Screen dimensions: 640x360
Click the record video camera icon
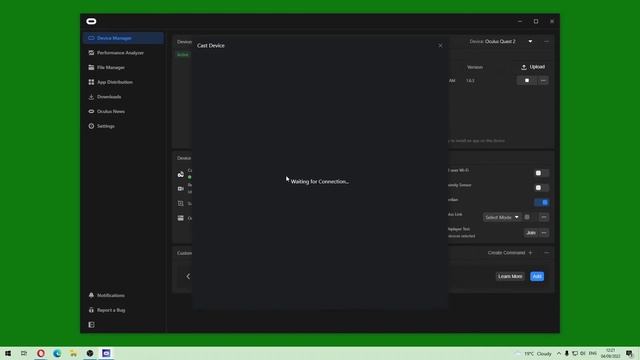click(x=180, y=189)
